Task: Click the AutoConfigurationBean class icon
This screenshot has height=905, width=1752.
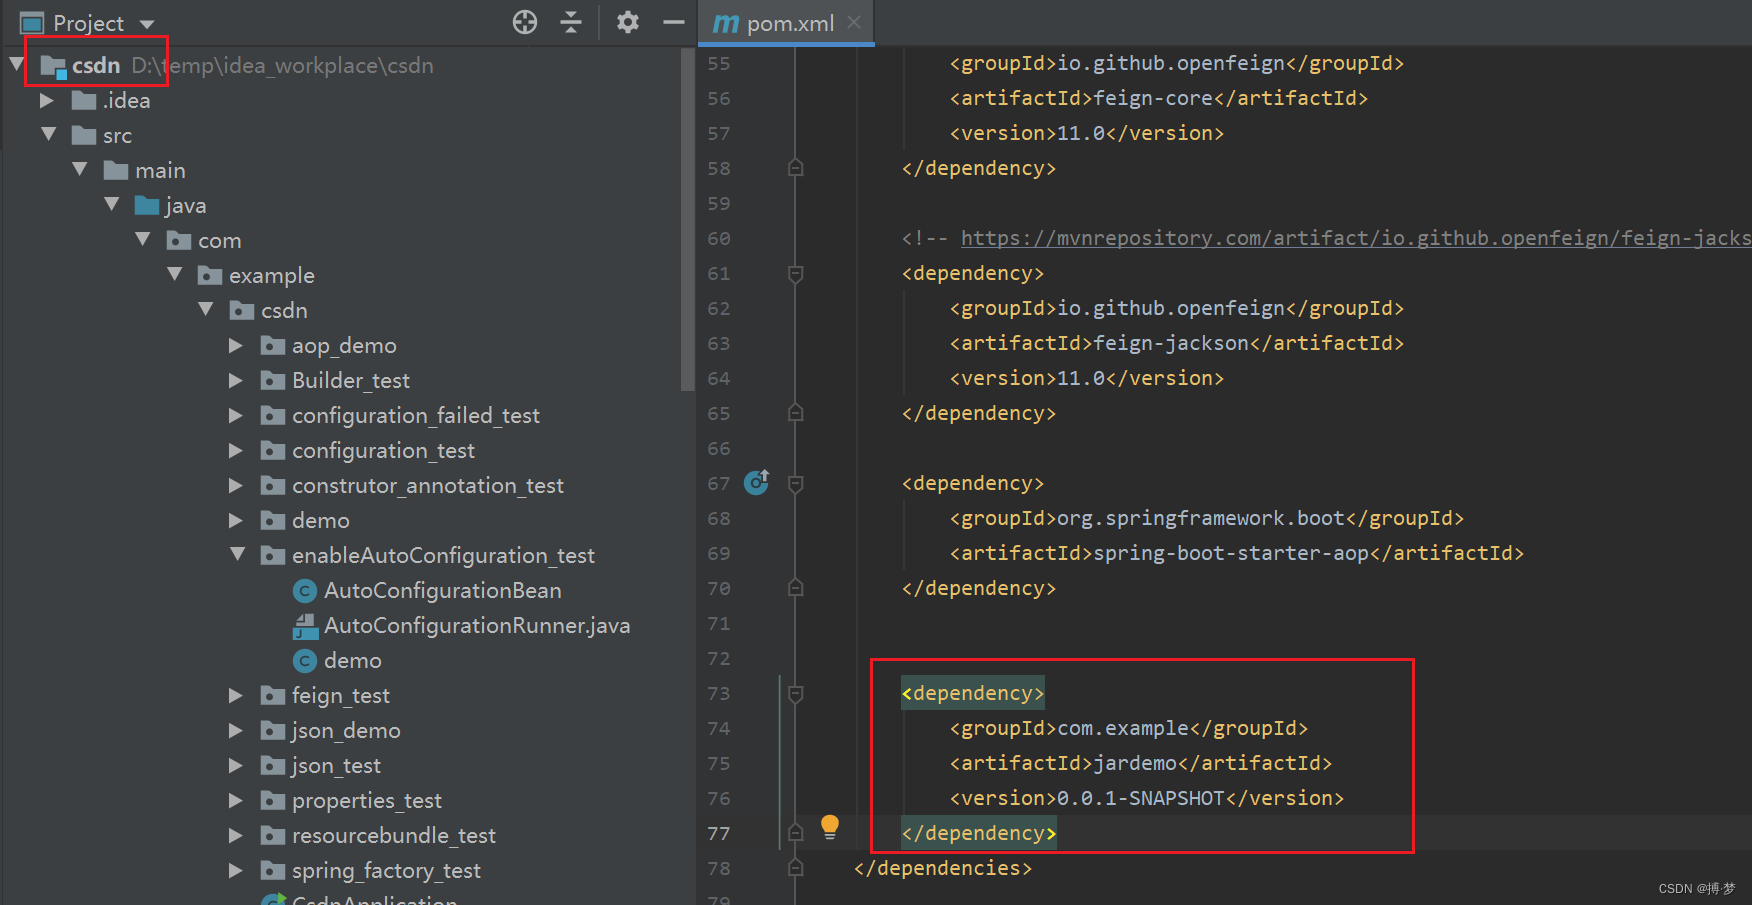Action: [305, 591]
